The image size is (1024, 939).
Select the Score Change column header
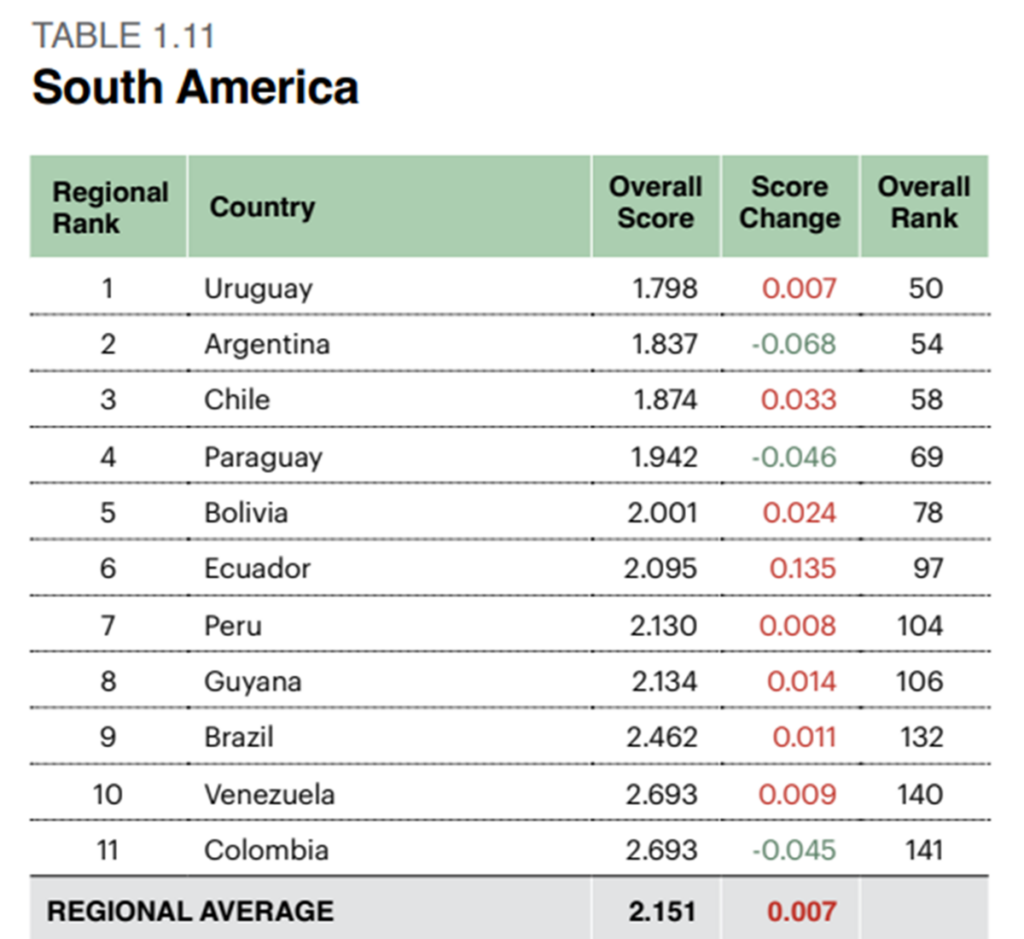tap(790, 202)
